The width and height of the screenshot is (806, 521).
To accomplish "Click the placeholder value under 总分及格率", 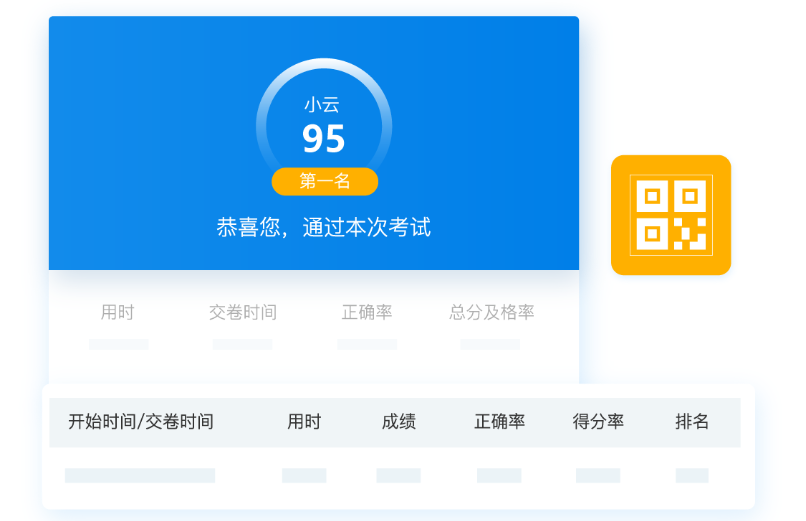I will (x=490, y=344).
